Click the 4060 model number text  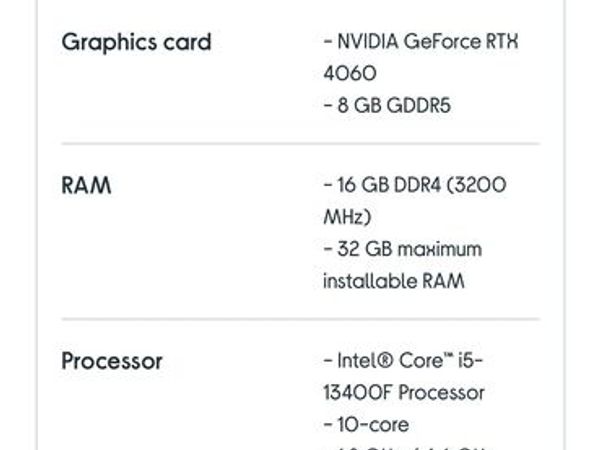tap(350, 73)
